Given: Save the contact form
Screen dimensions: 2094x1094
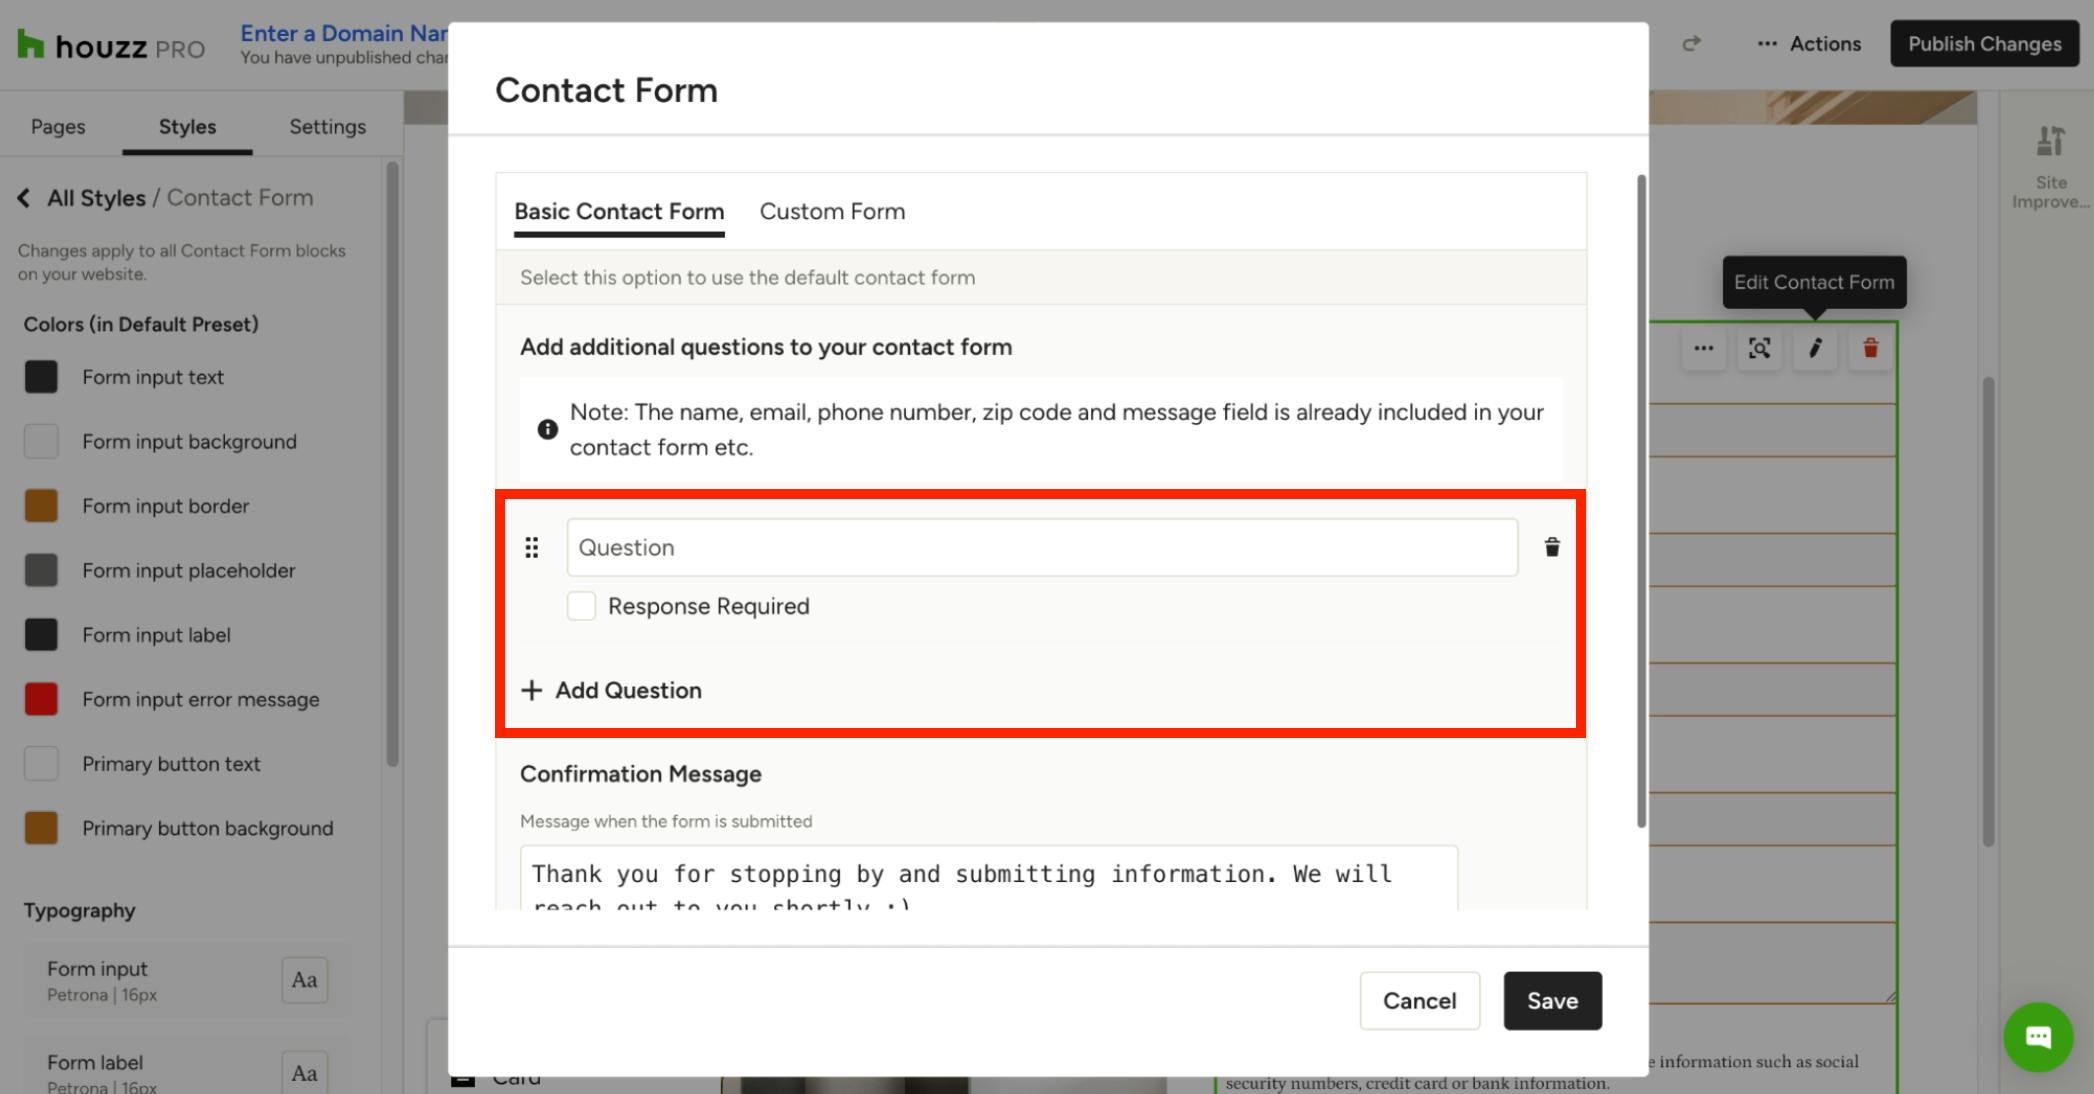Looking at the screenshot, I should (x=1552, y=1001).
